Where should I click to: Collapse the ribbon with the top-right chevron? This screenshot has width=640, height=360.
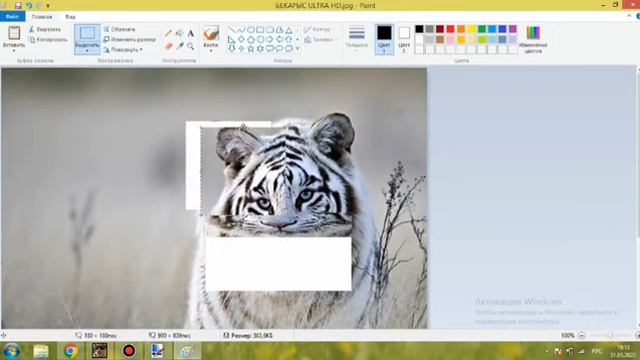coord(629,16)
